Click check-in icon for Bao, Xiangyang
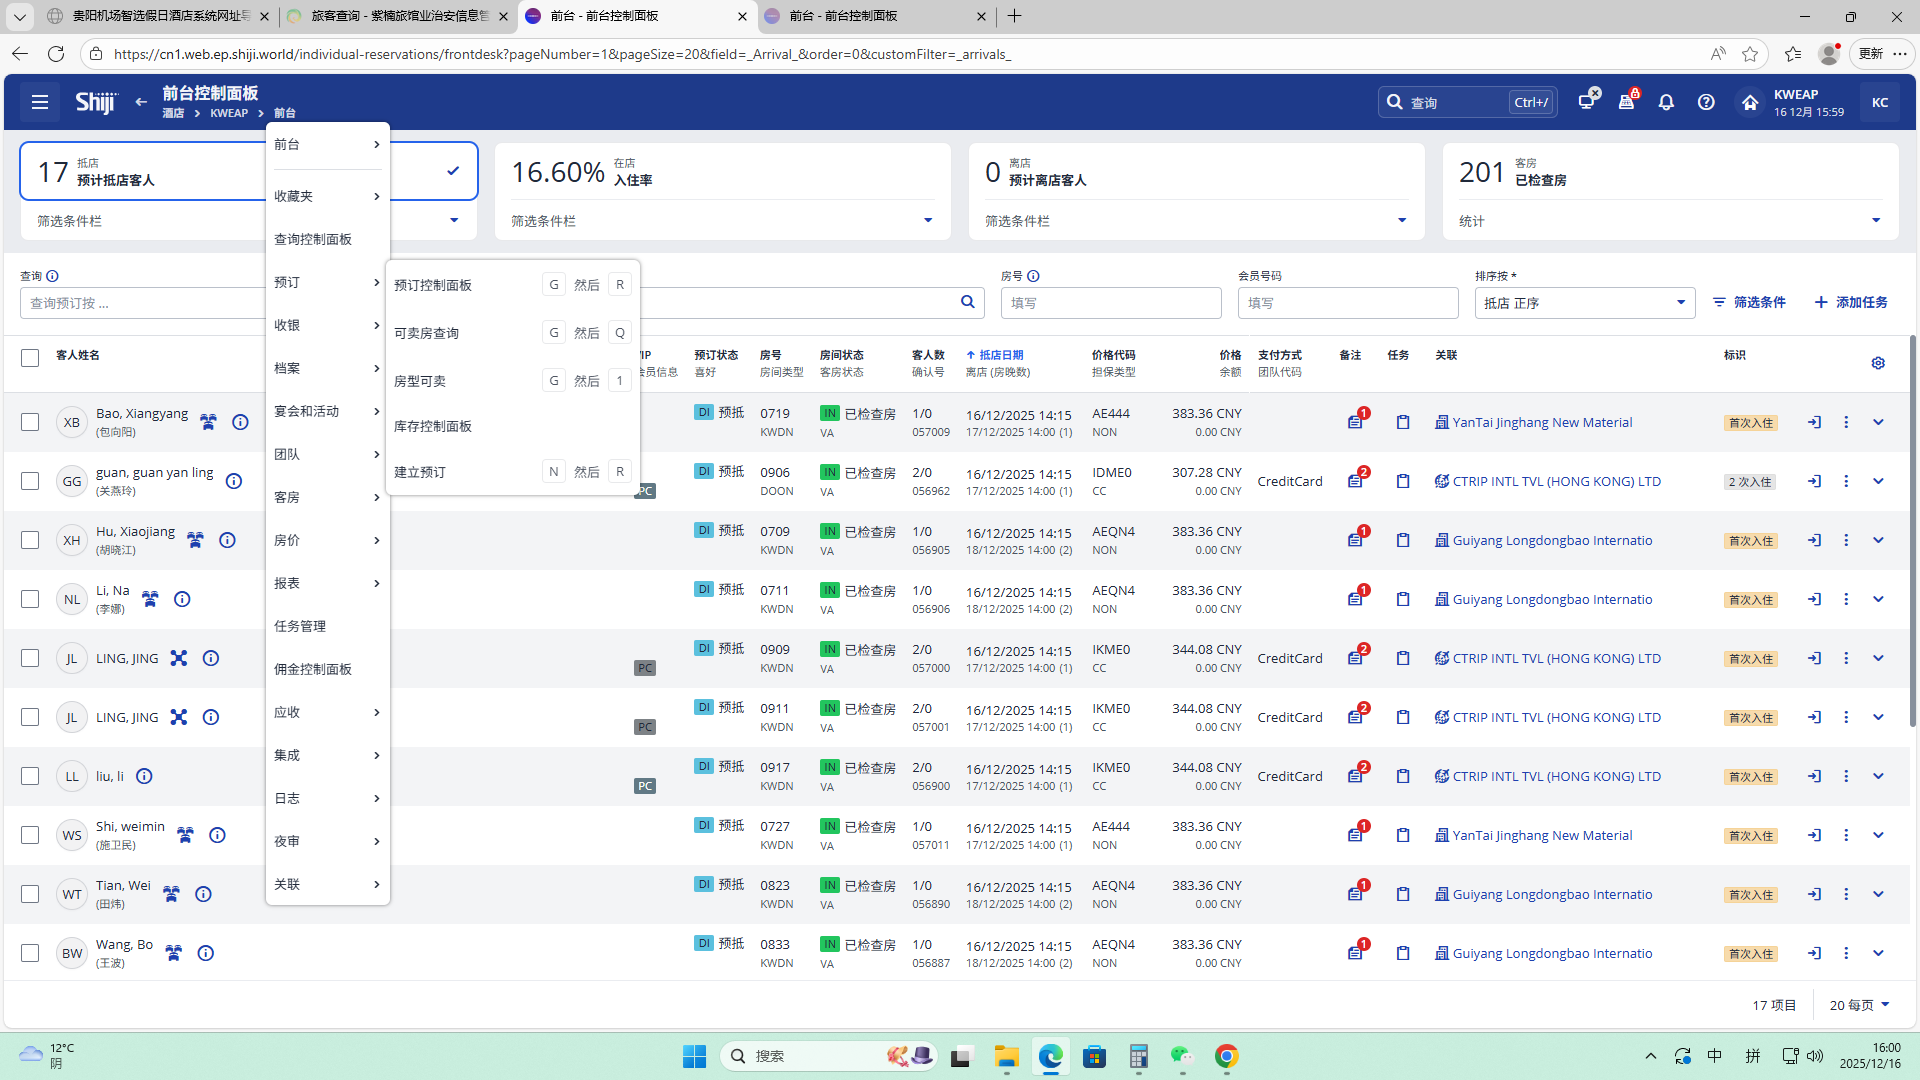 [1814, 422]
